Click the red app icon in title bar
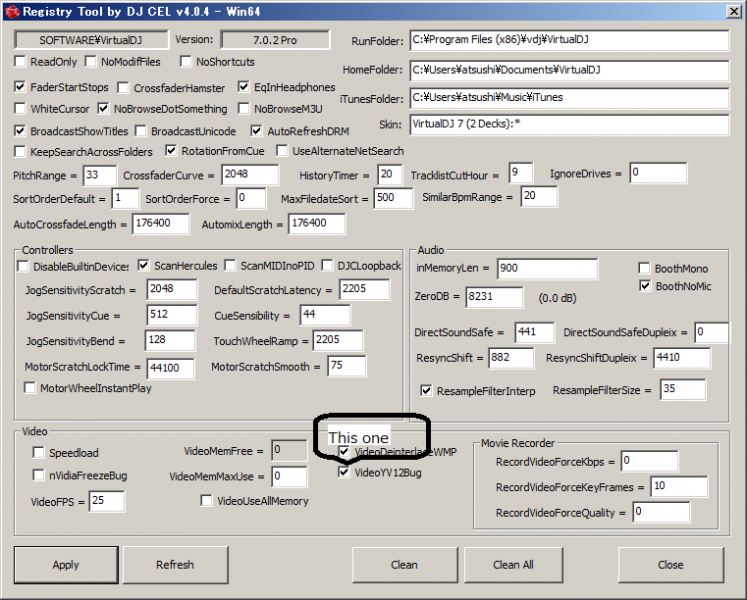The width and height of the screenshot is (747, 600). pos(12,11)
